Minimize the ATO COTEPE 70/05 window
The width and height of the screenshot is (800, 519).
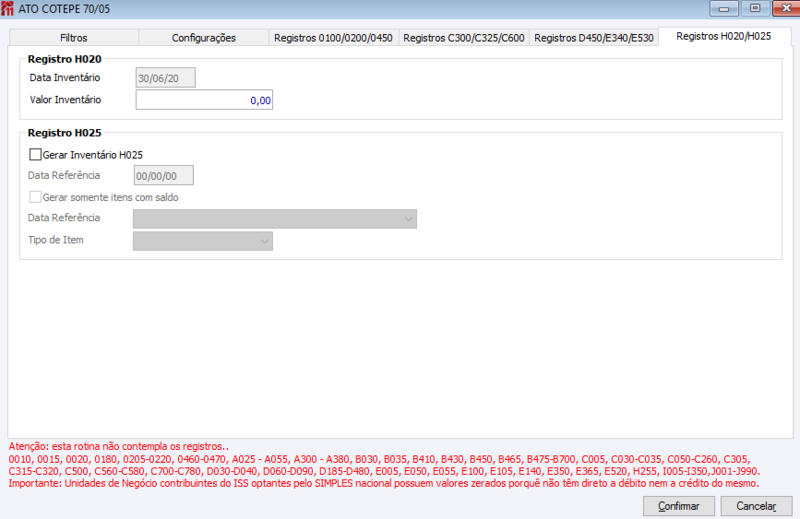pyautogui.click(x=723, y=8)
